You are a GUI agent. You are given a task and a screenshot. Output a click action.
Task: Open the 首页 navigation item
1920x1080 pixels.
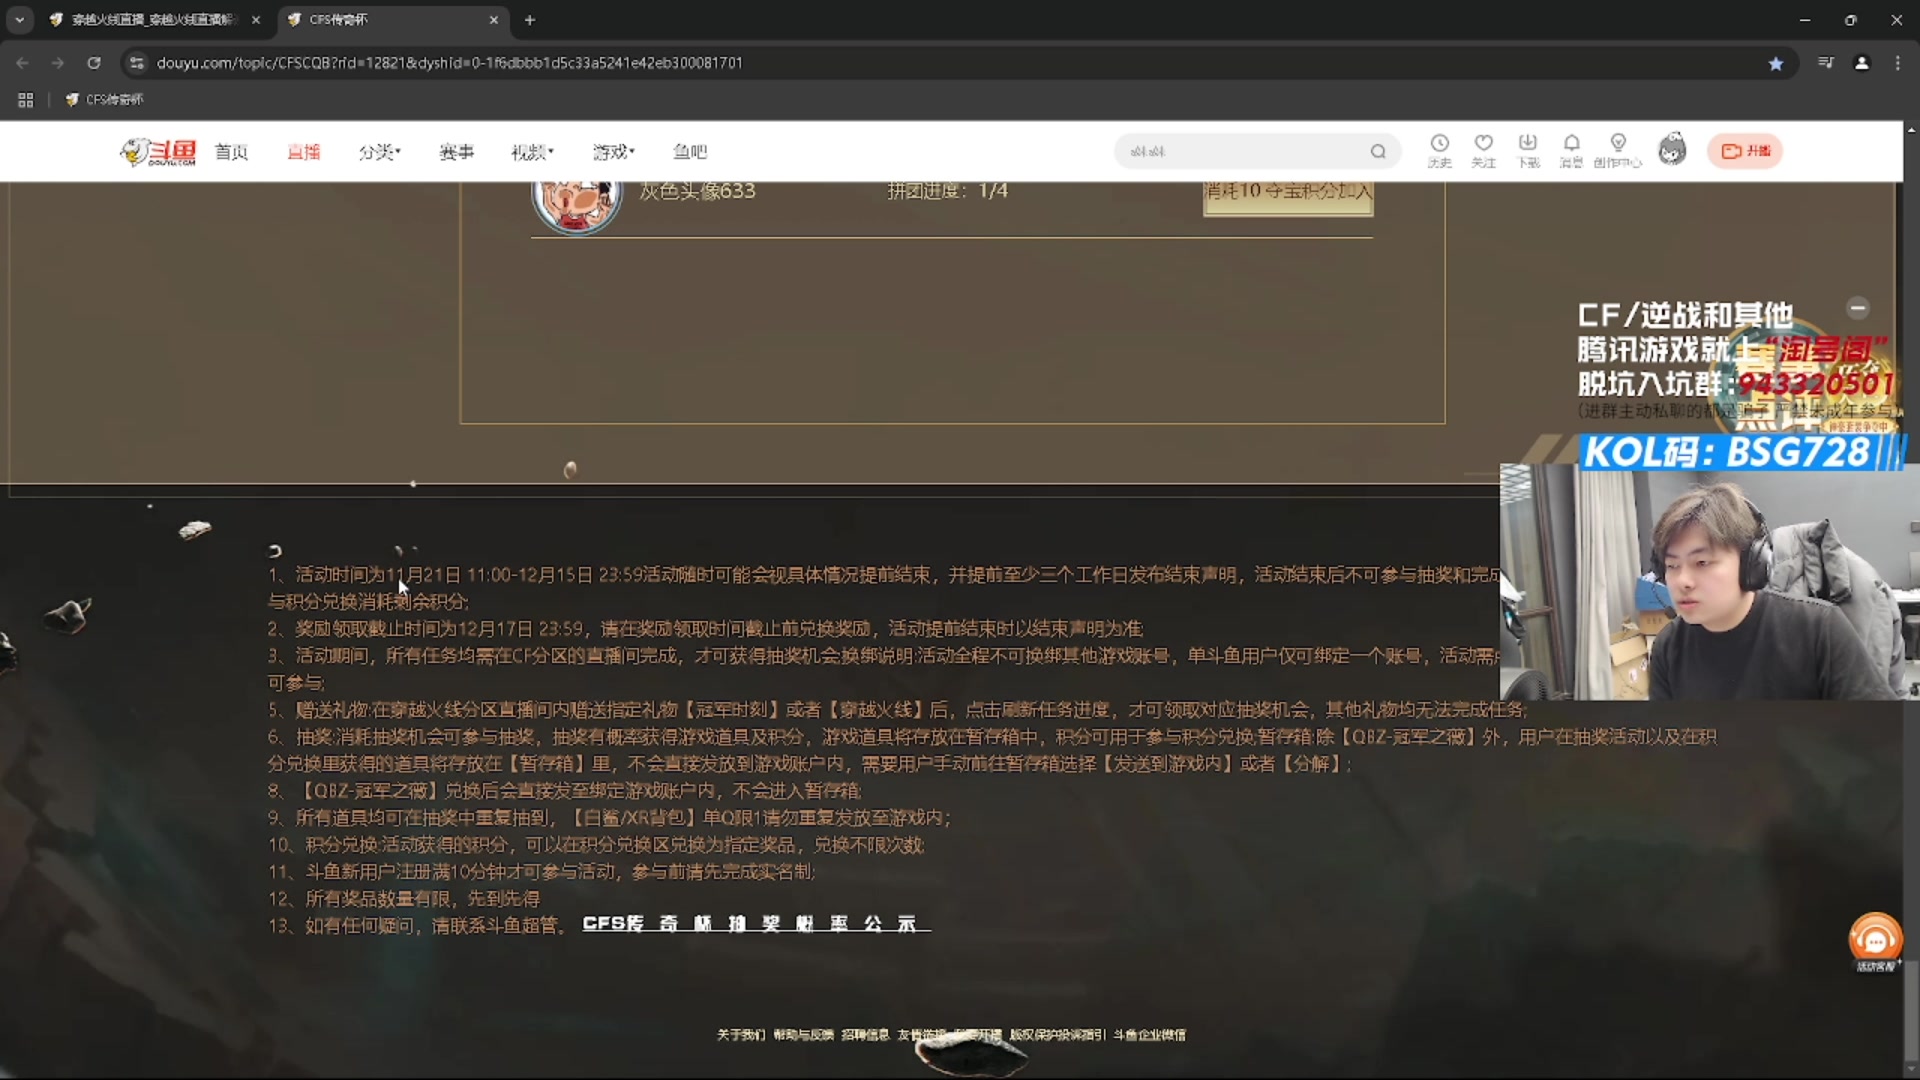pos(231,151)
